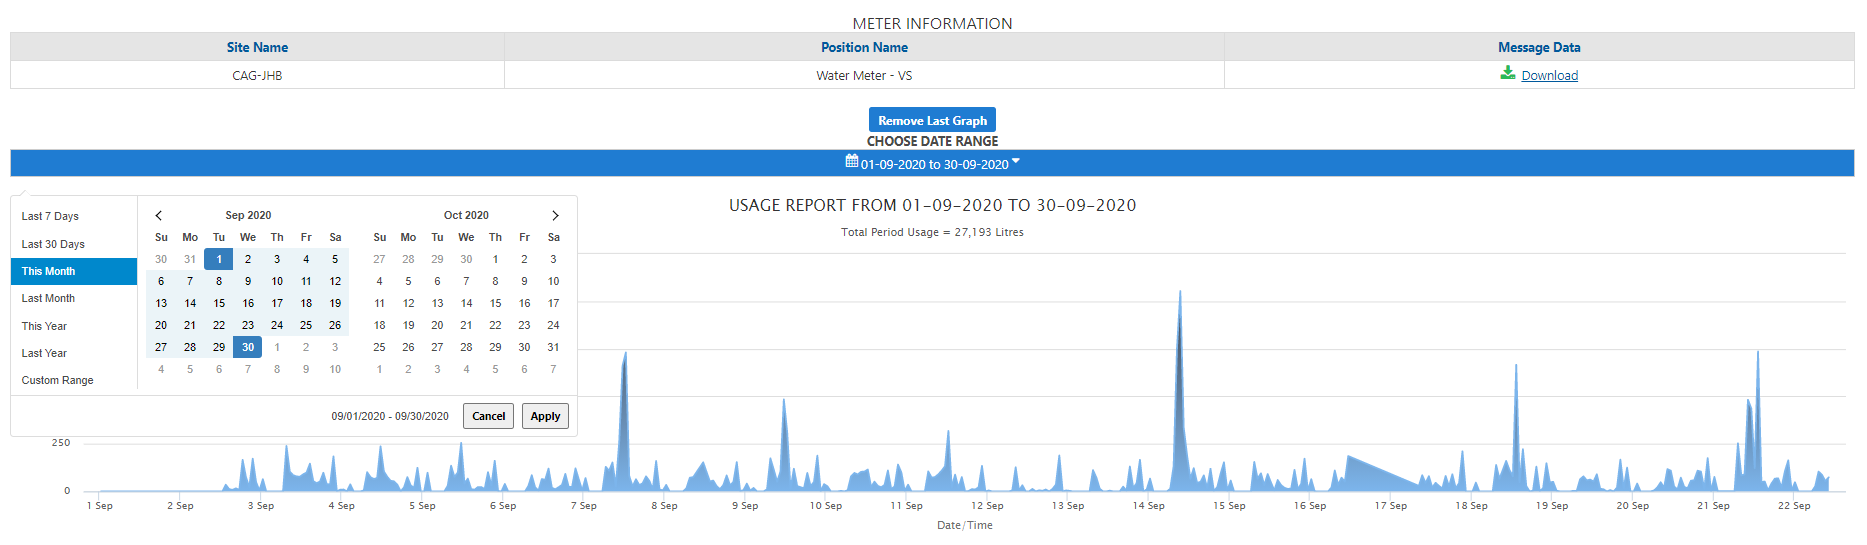1867x545 pixels.
Task: Go to next month in calendar
Action: (555, 215)
